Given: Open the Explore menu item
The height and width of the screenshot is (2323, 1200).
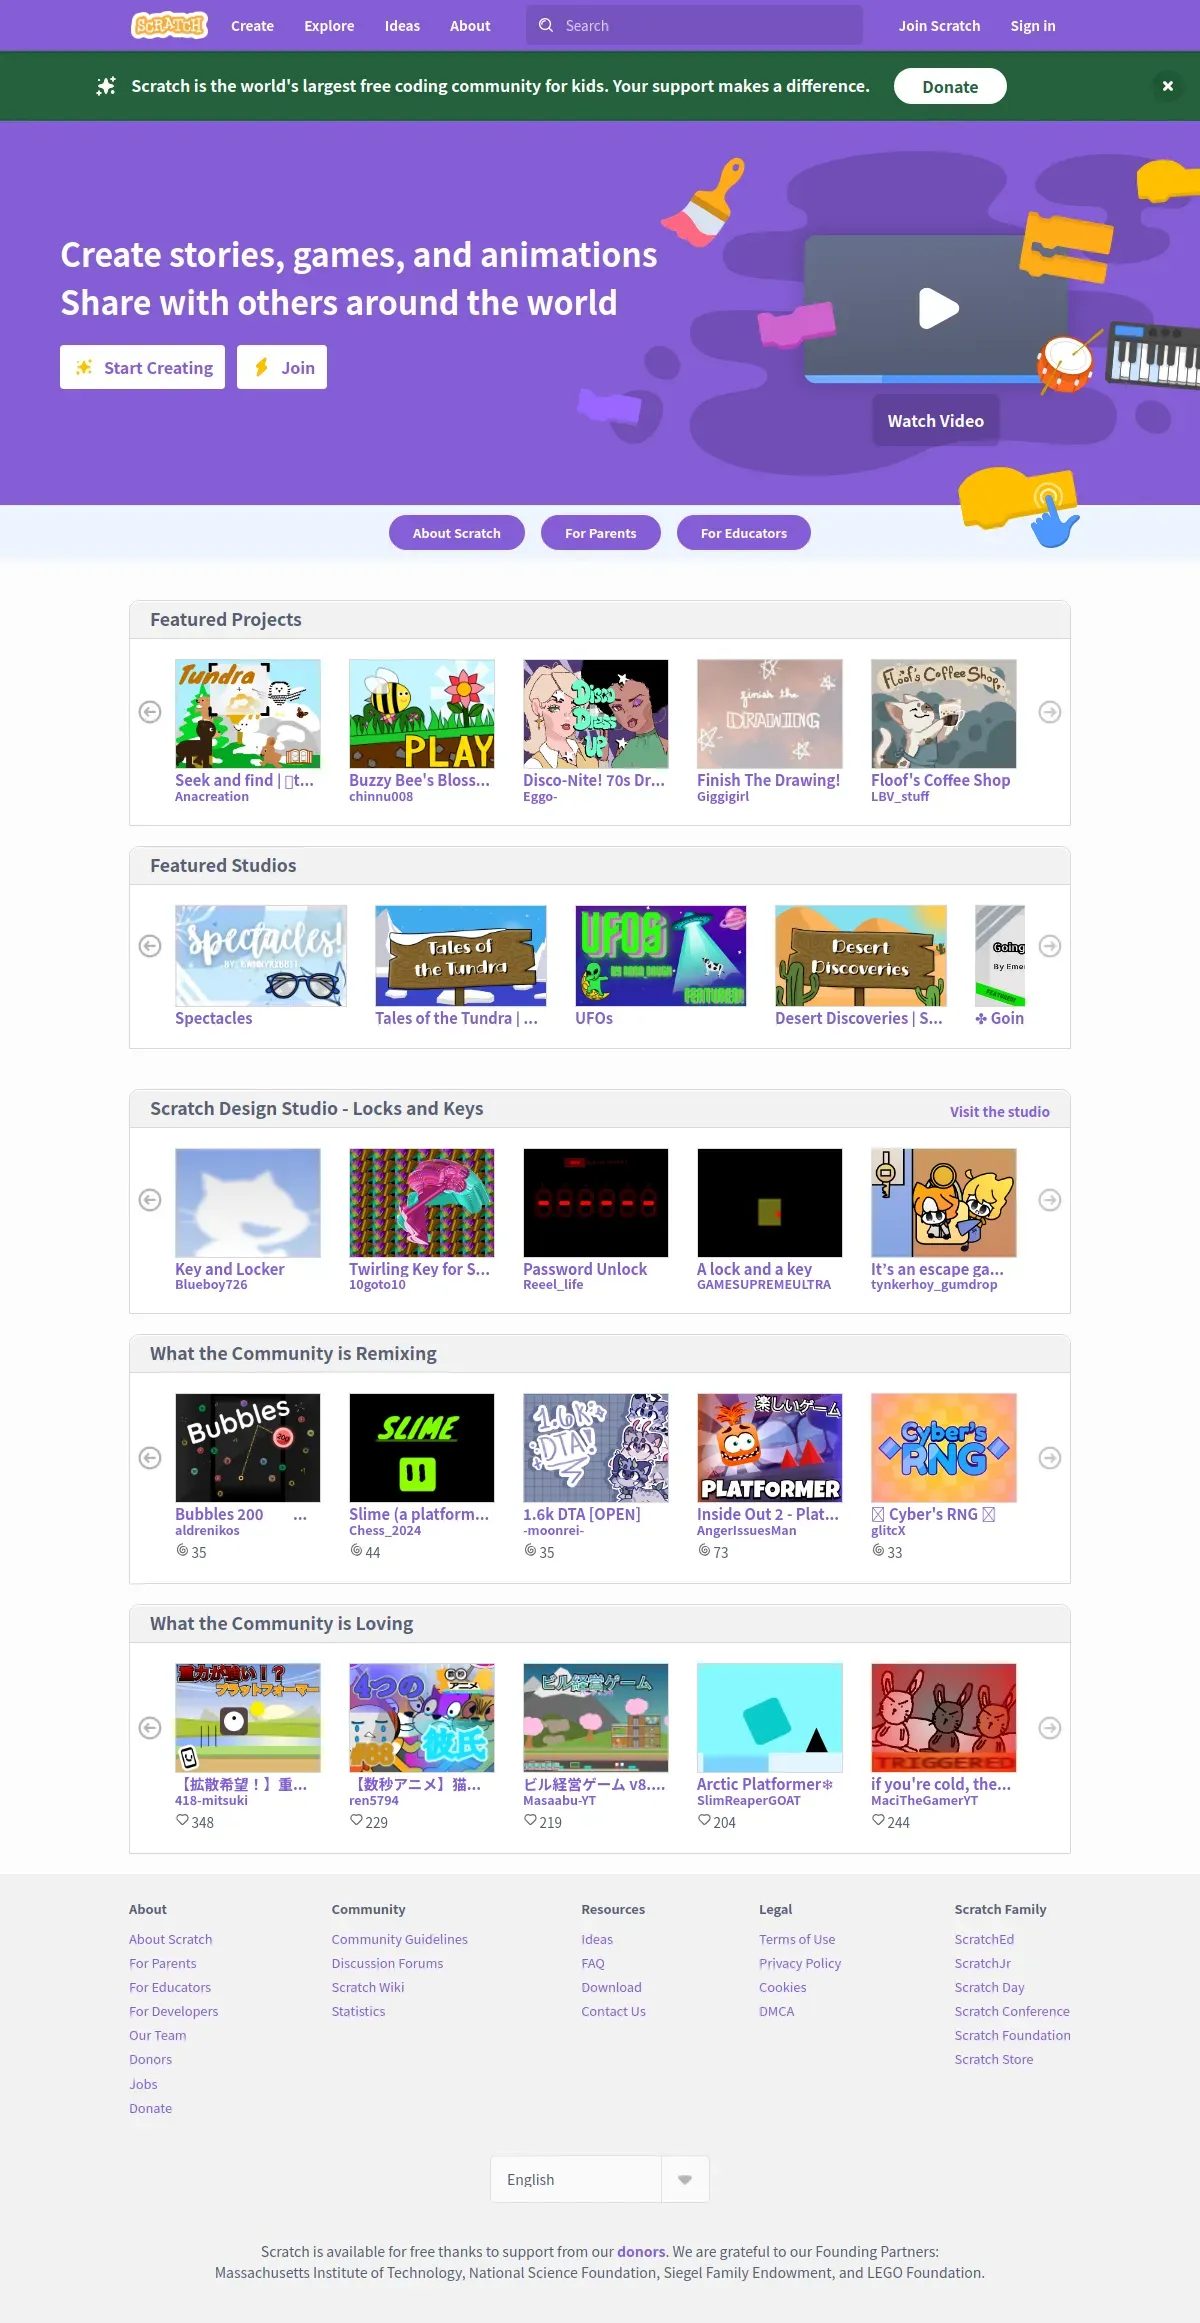Looking at the screenshot, I should tap(329, 26).
